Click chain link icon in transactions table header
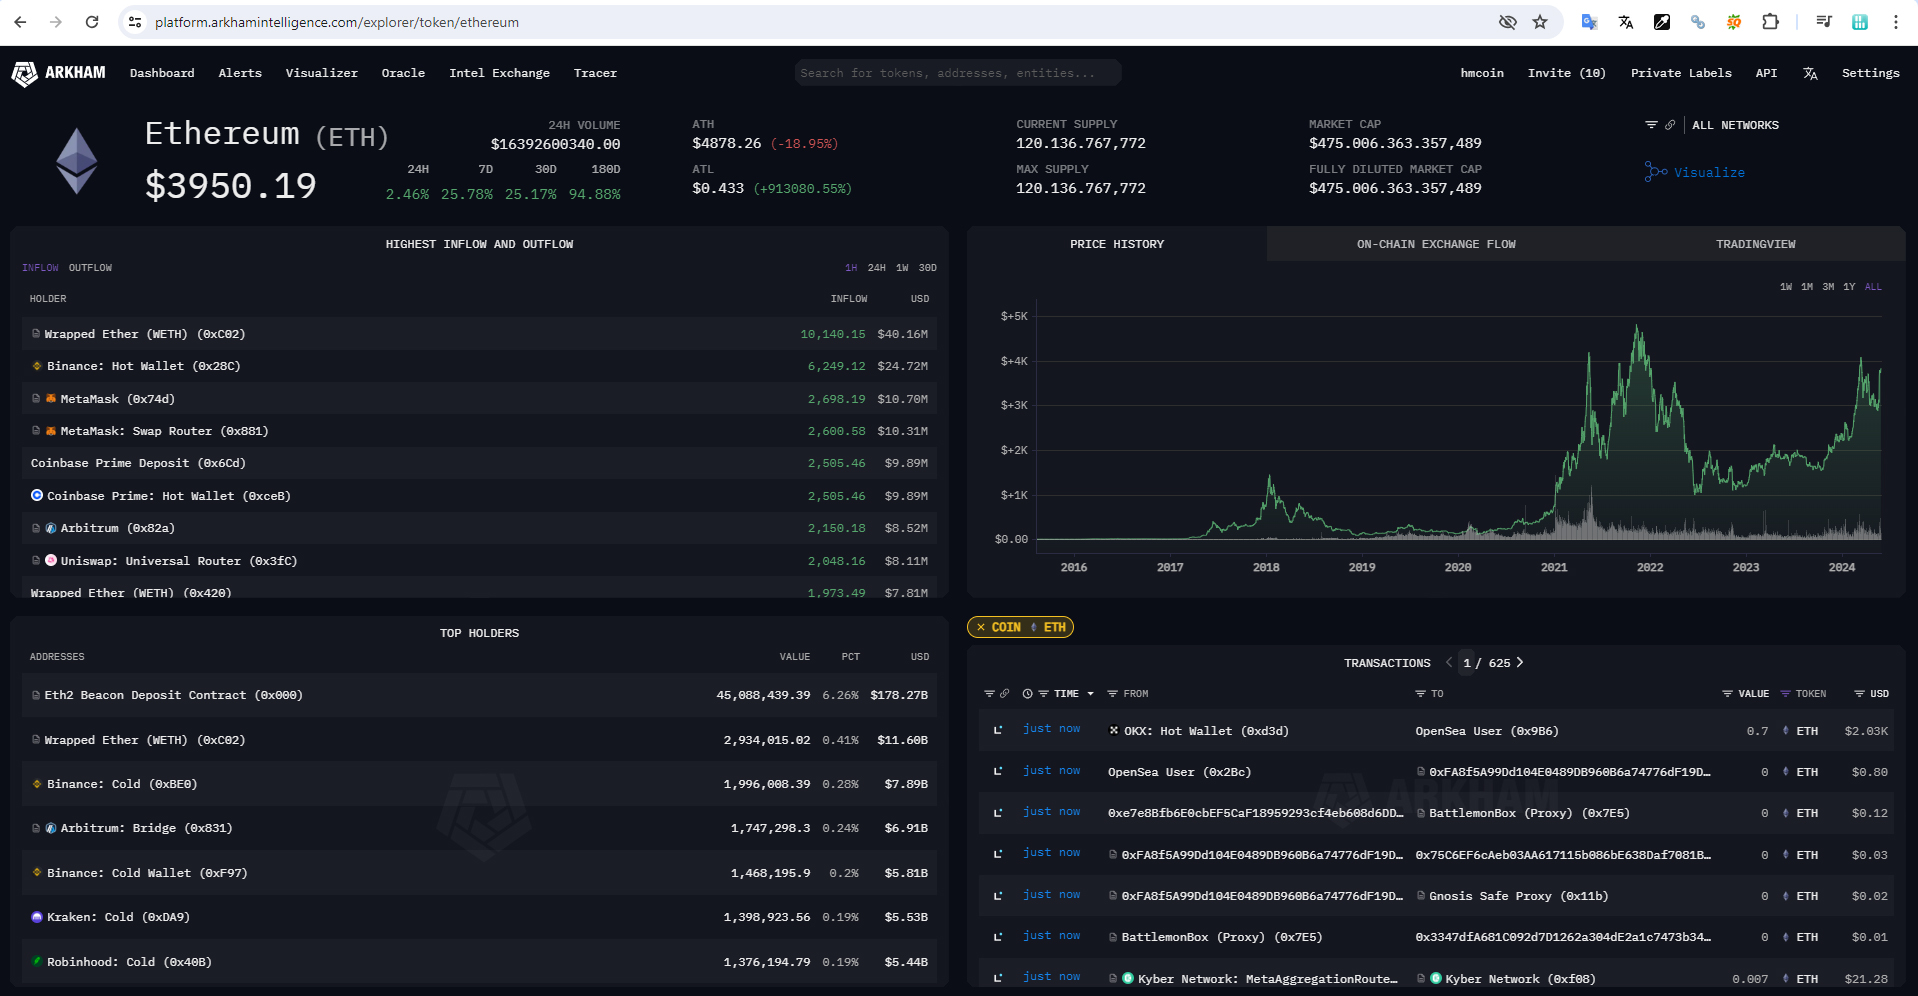This screenshot has width=1918, height=996. pos(1005,694)
